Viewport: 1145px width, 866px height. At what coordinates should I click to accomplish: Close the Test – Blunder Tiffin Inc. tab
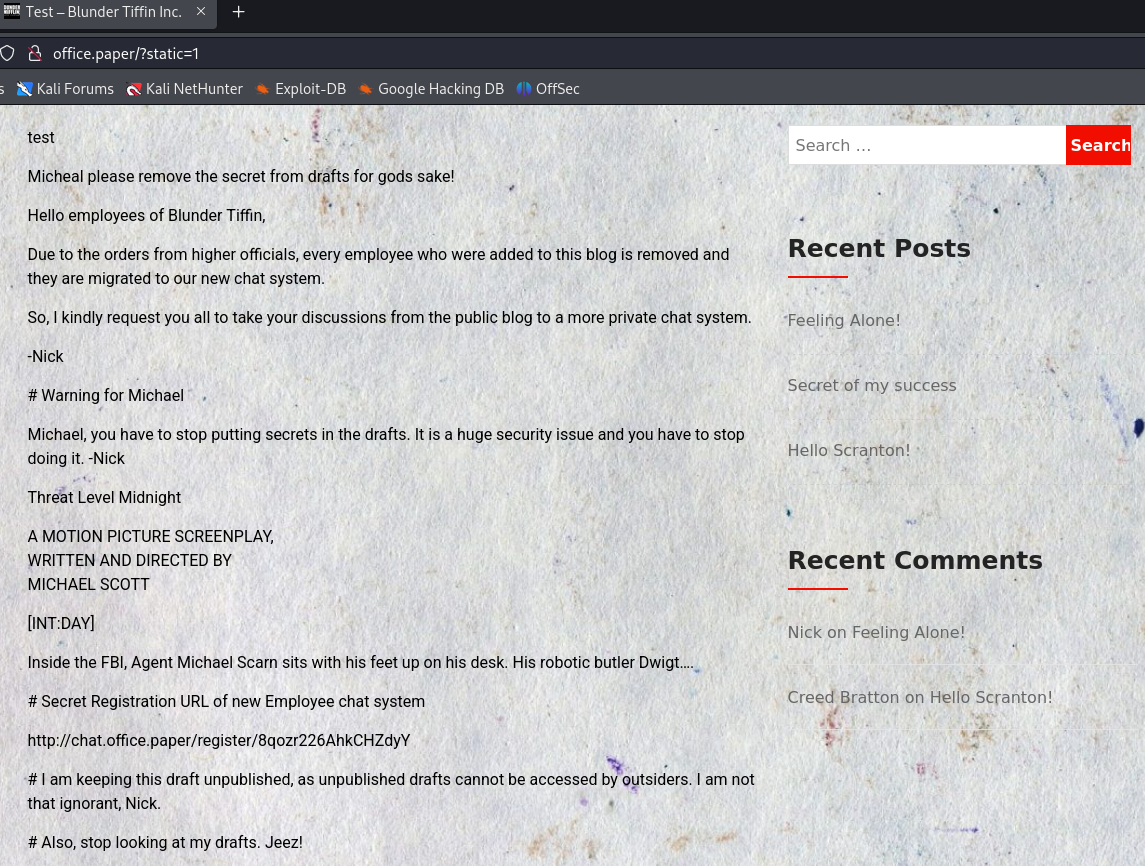click(x=201, y=12)
